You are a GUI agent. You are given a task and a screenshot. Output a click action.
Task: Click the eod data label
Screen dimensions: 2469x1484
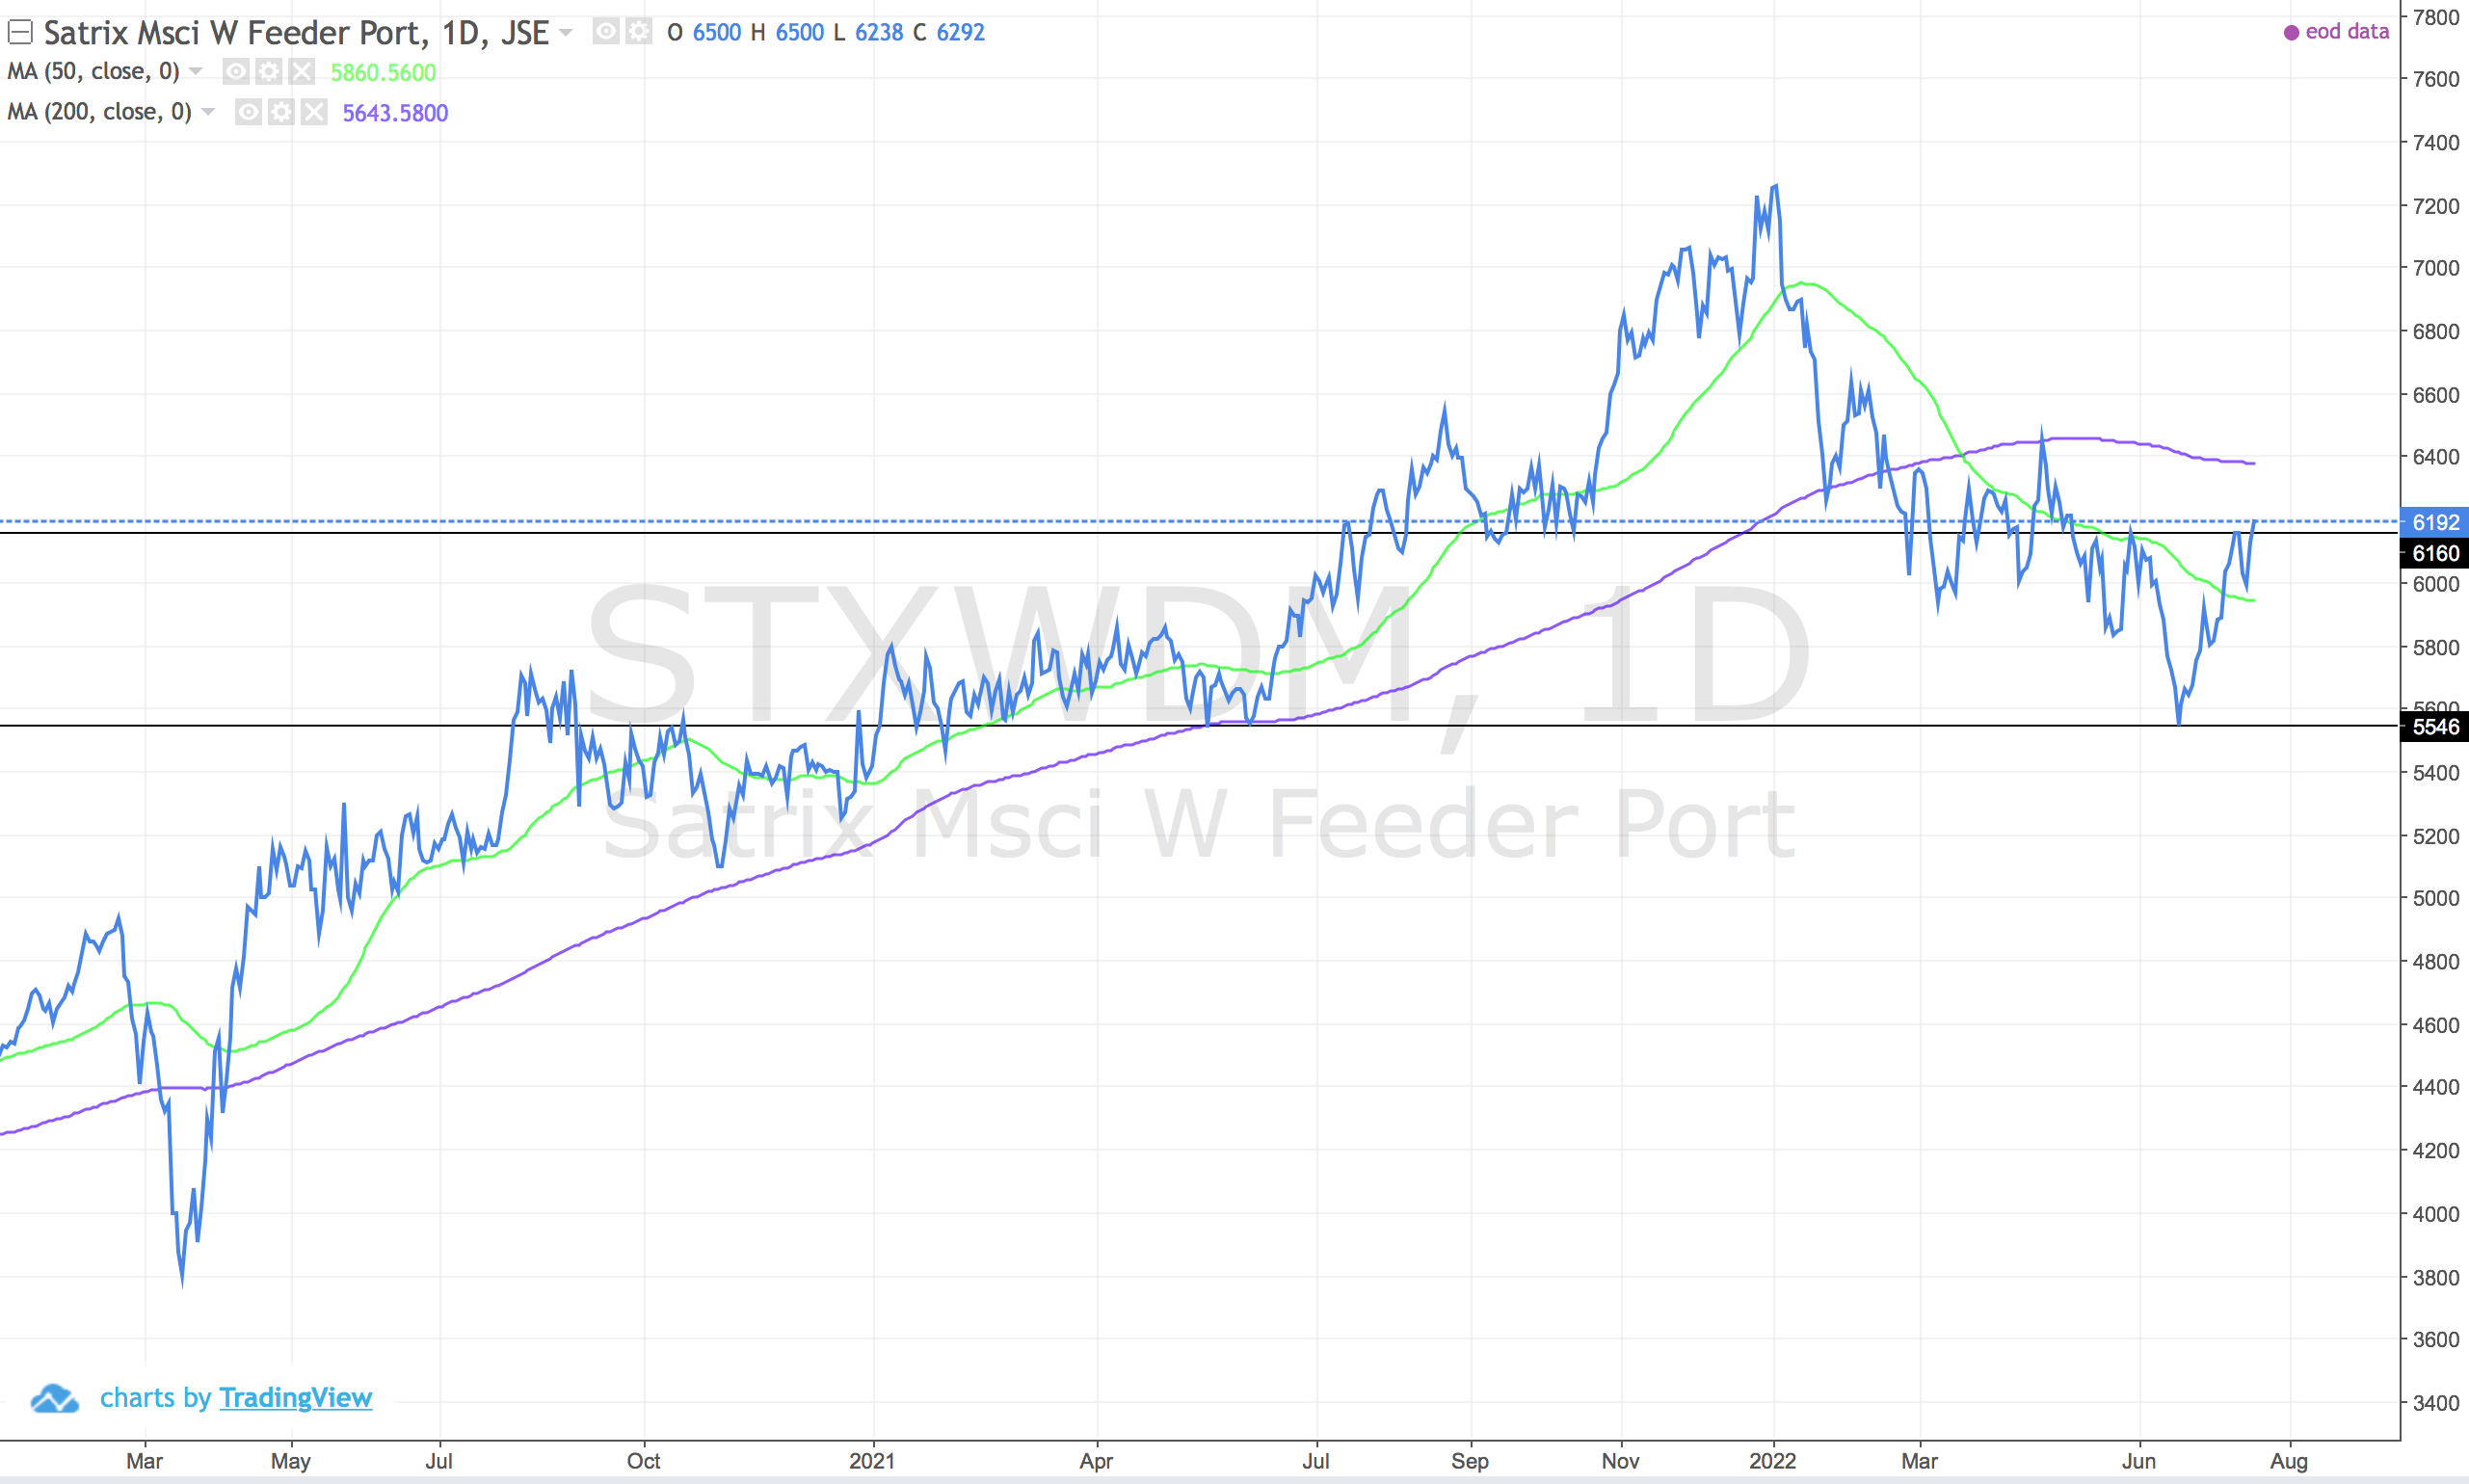pyautogui.click(x=2347, y=32)
